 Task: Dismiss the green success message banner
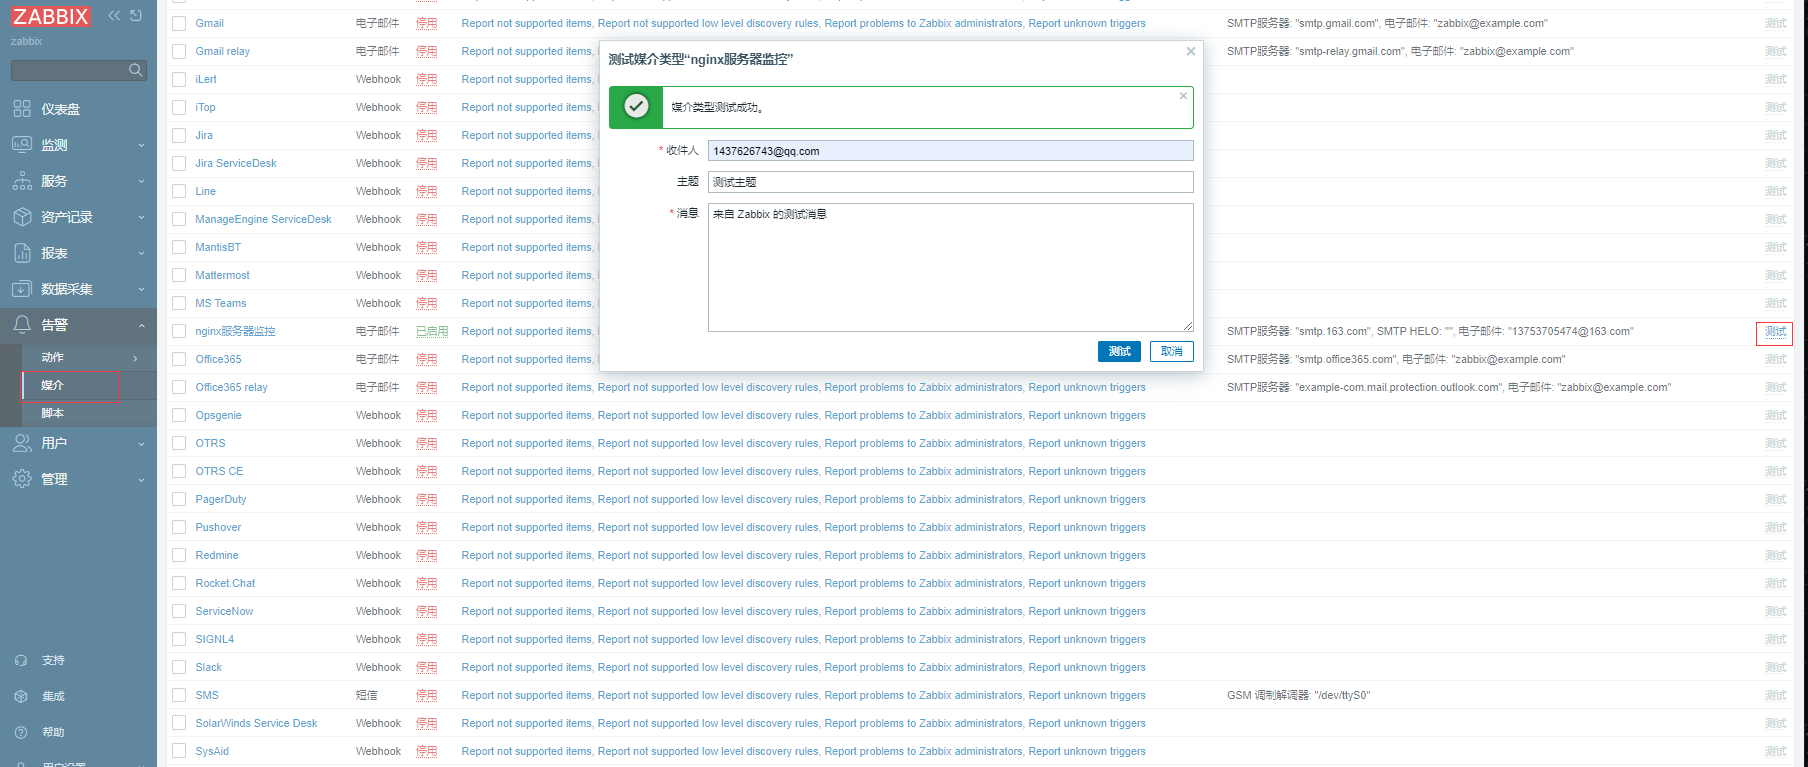click(1183, 96)
